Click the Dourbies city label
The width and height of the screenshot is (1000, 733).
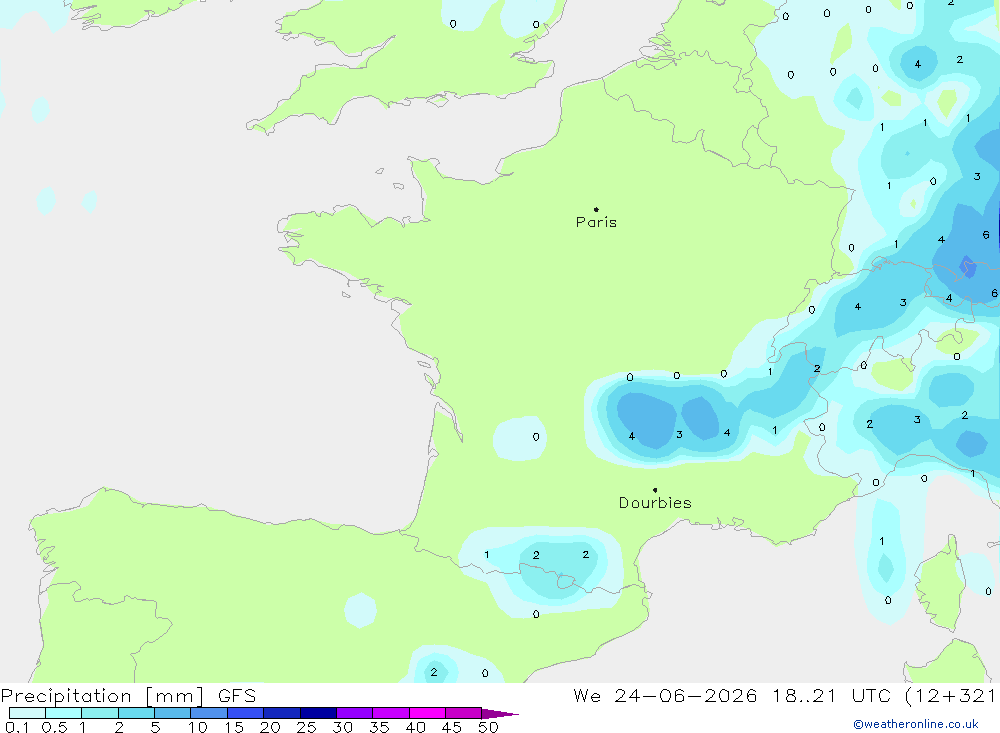655,503
